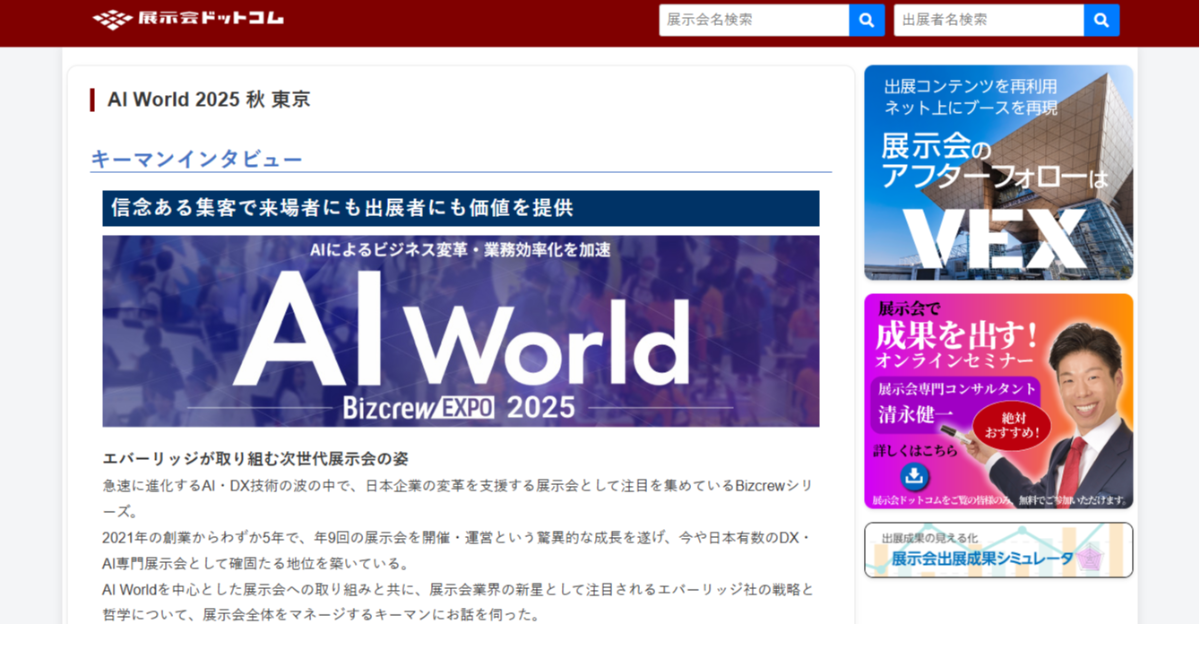Select the キーマンインタビュー section heading
This screenshot has width=1200, height=650.
point(196,159)
